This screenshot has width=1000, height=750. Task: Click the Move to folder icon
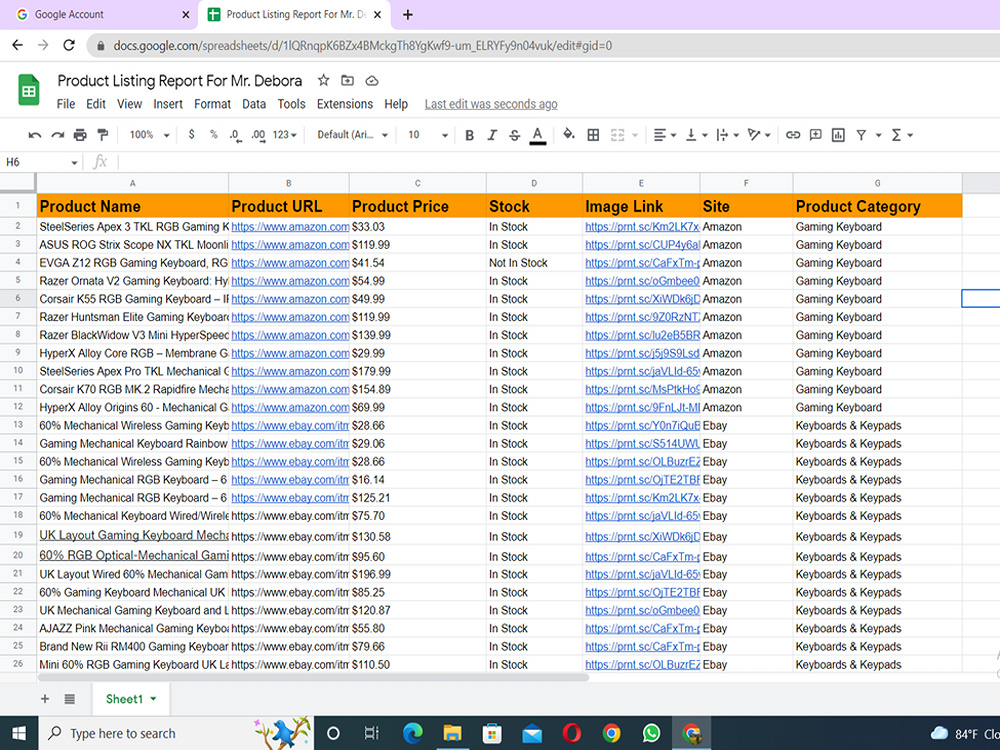pos(347,80)
